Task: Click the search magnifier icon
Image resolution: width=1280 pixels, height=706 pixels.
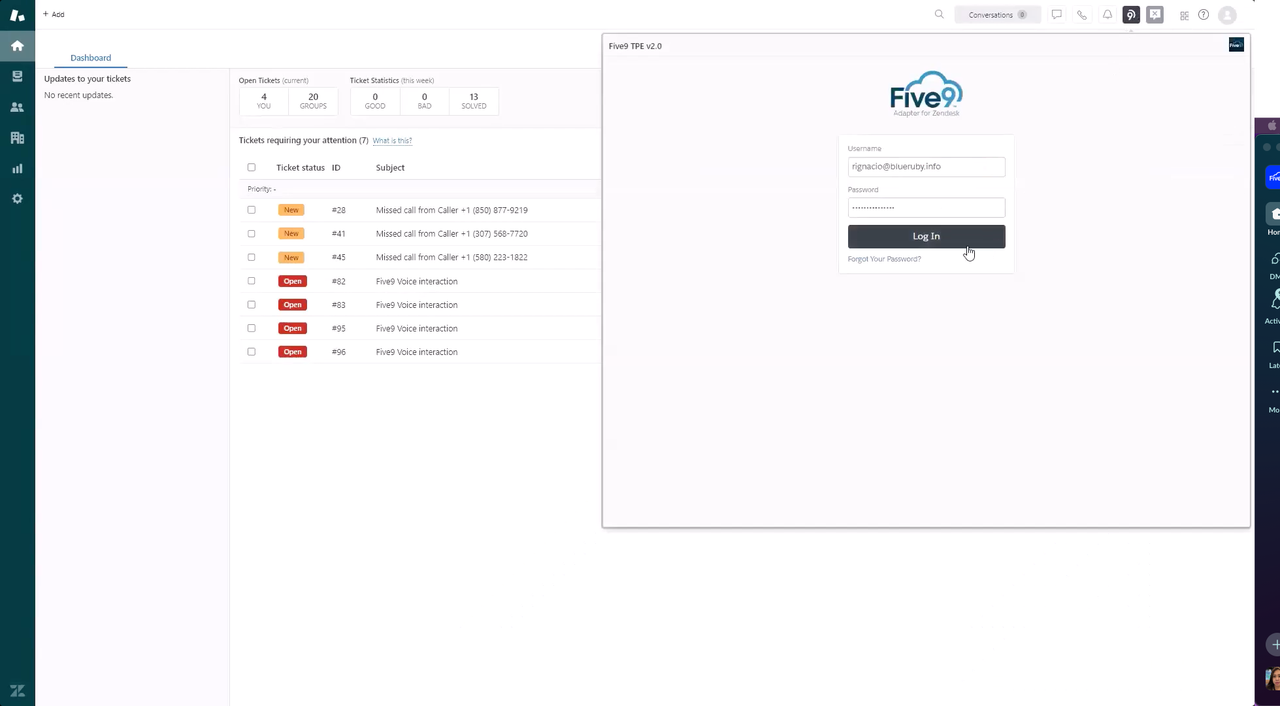Action: tap(939, 15)
